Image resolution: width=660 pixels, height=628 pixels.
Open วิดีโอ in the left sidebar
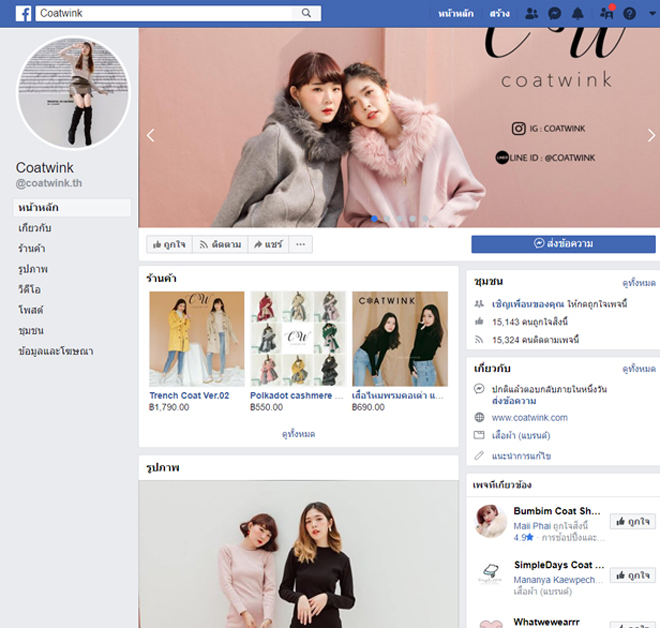(29, 290)
